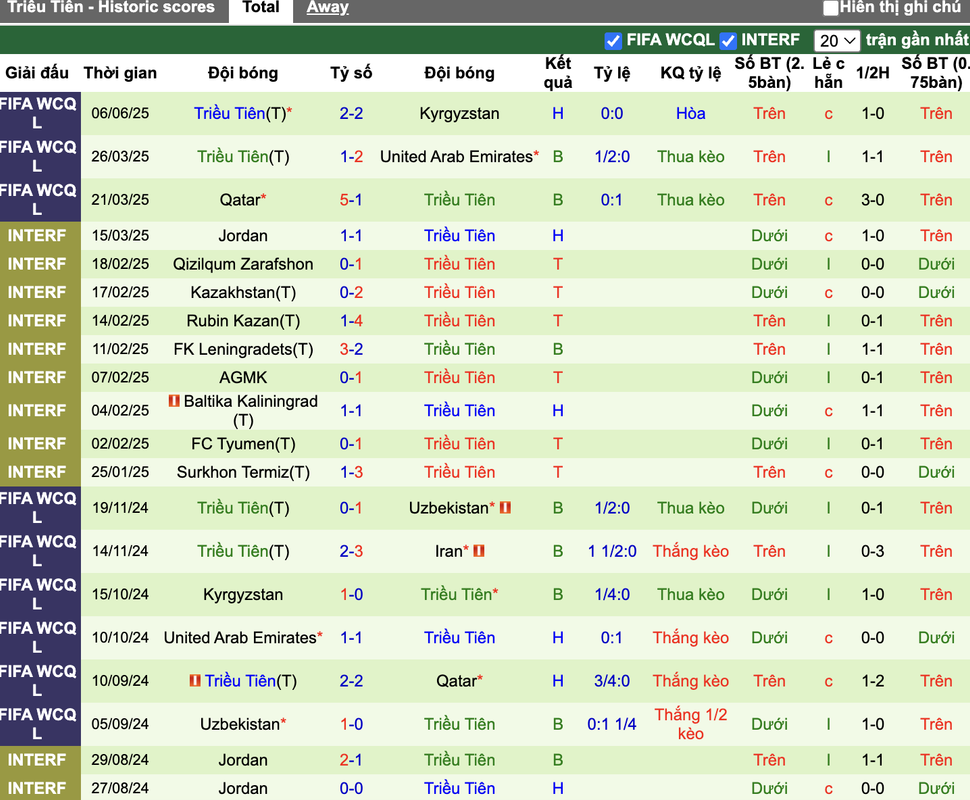The height and width of the screenshot is (800, 970).
Task: Click the Thời gian column header
Action: (x=120, y=73)
